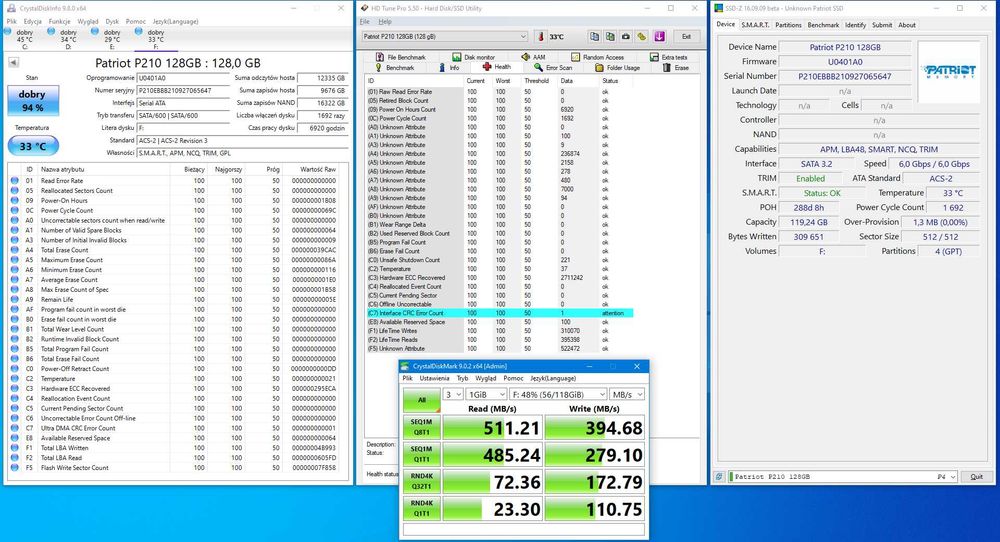This screenshot has height=542, width=1000.
Task: Open the Edycja menu in CrystalDiskInfo
Action: pos(33,21)
